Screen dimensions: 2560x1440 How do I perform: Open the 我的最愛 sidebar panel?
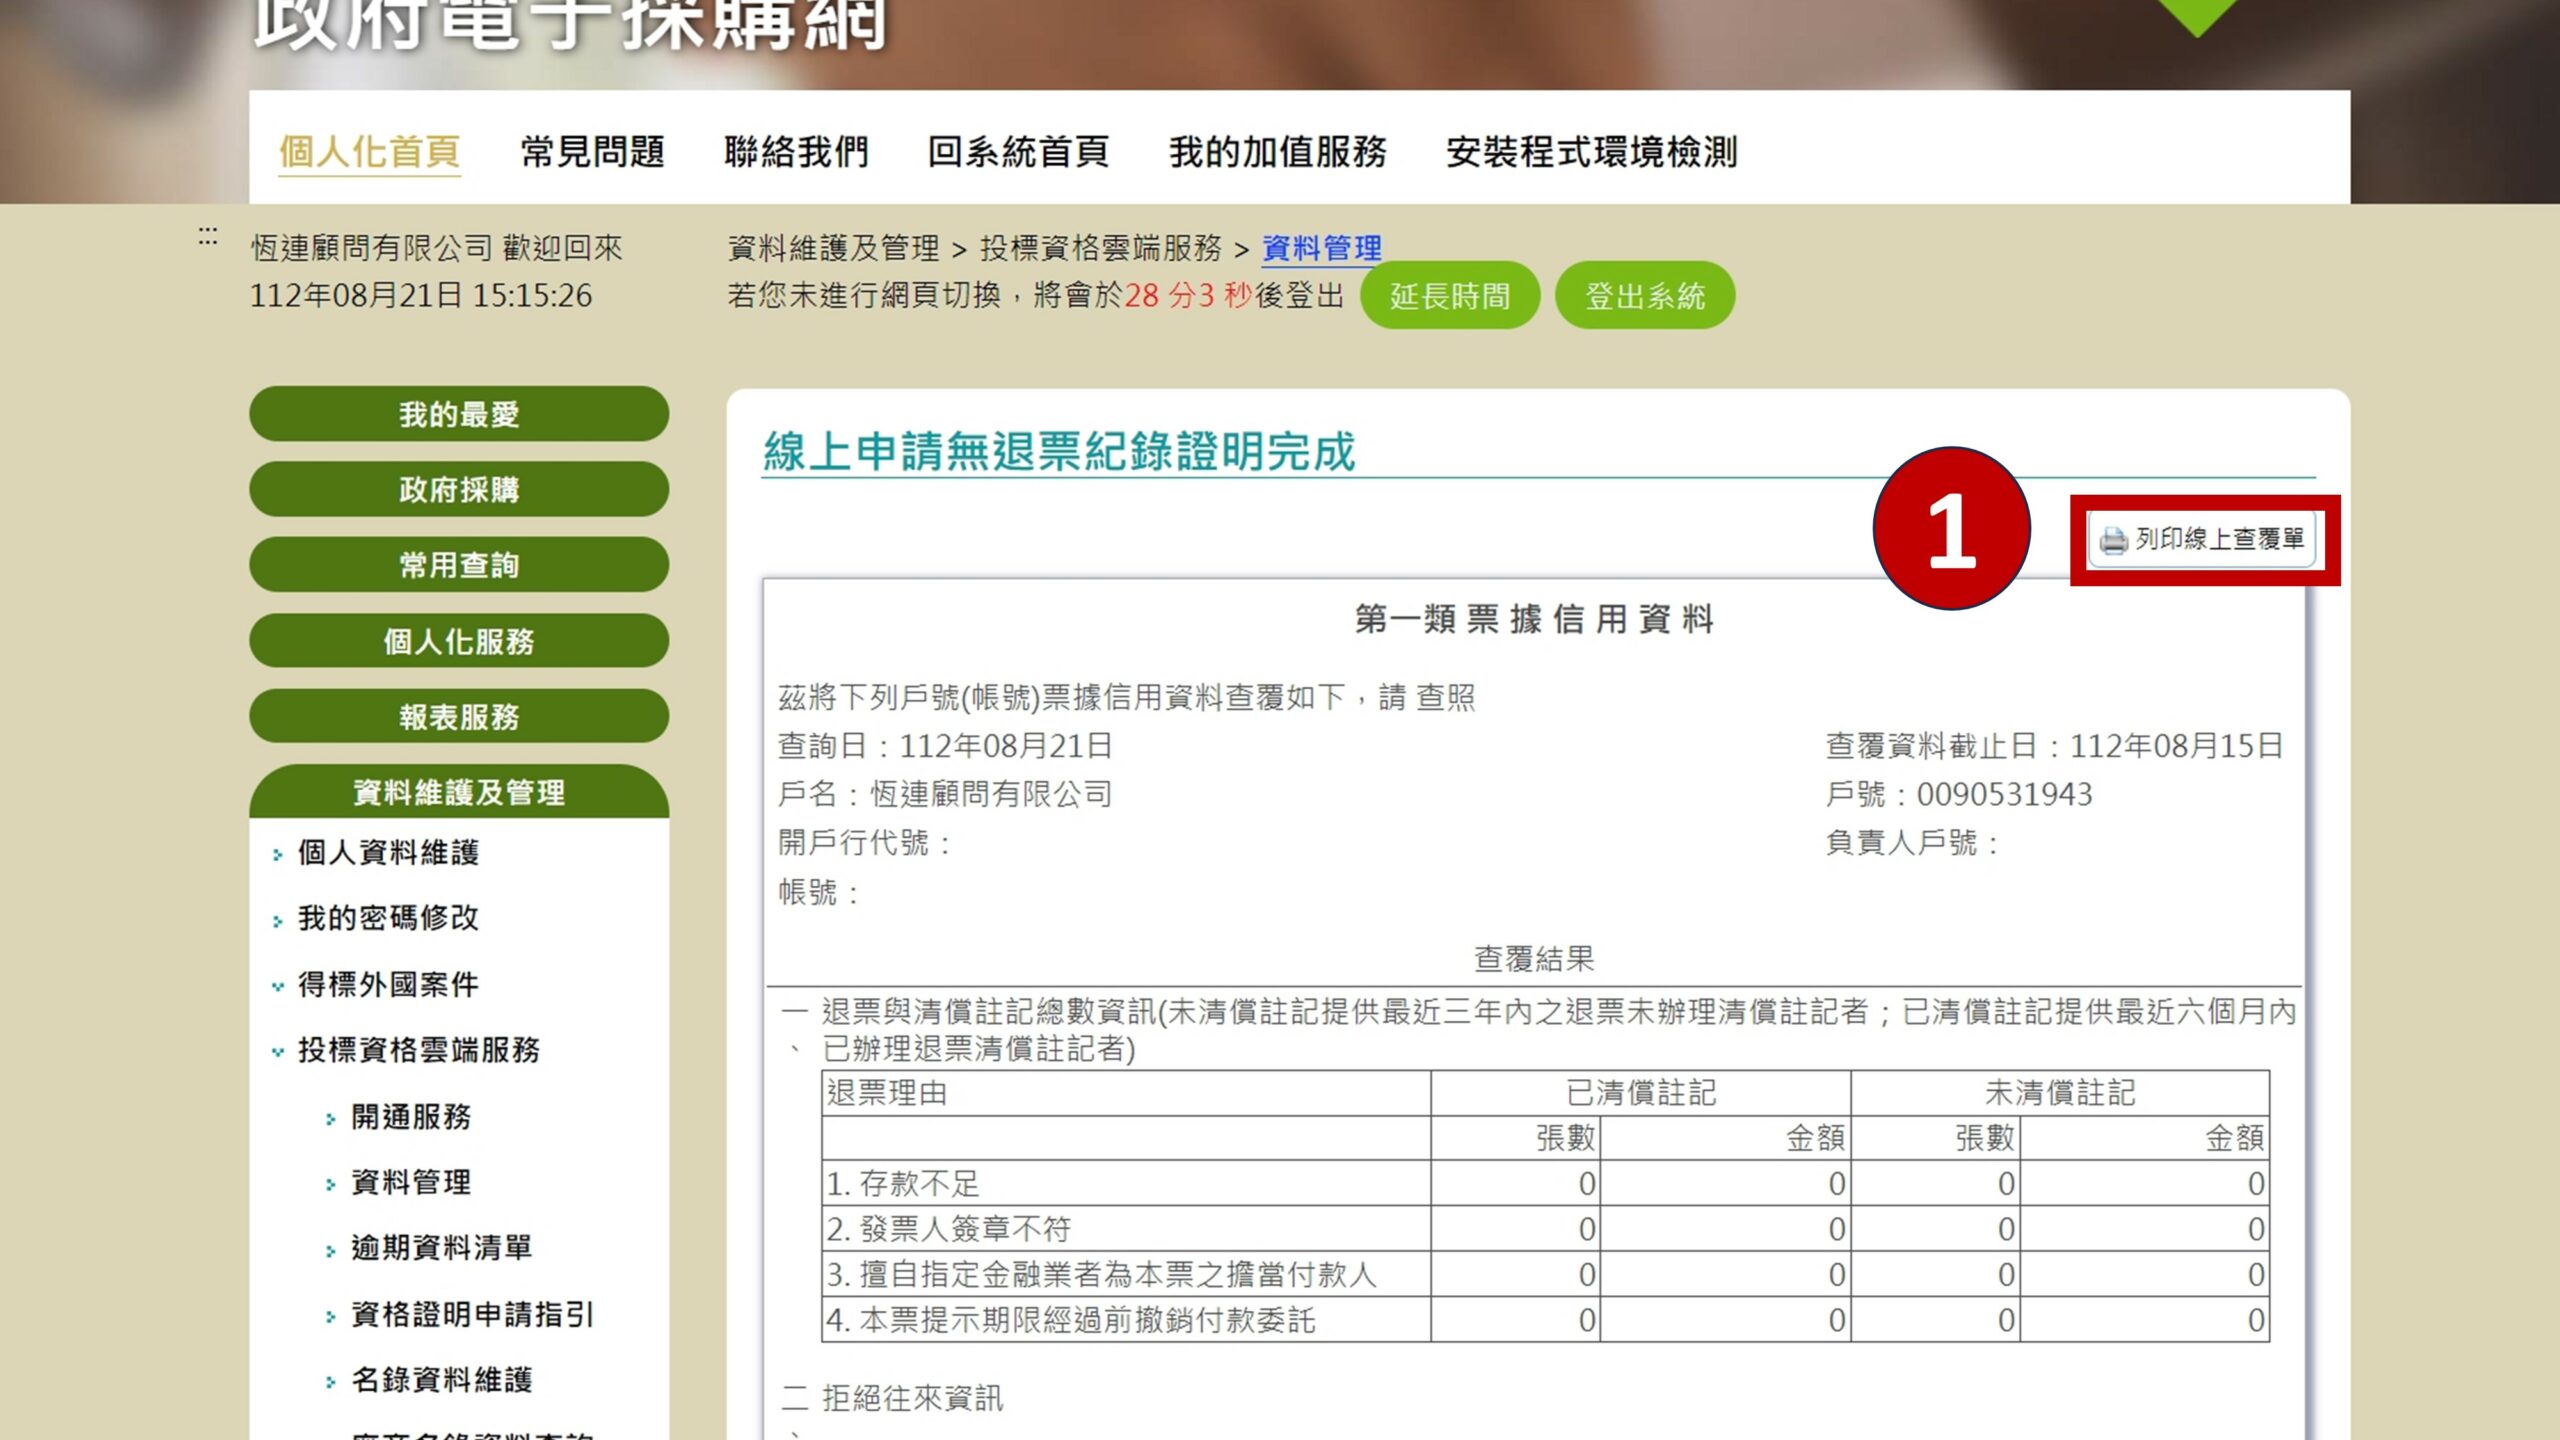(460, 415)
